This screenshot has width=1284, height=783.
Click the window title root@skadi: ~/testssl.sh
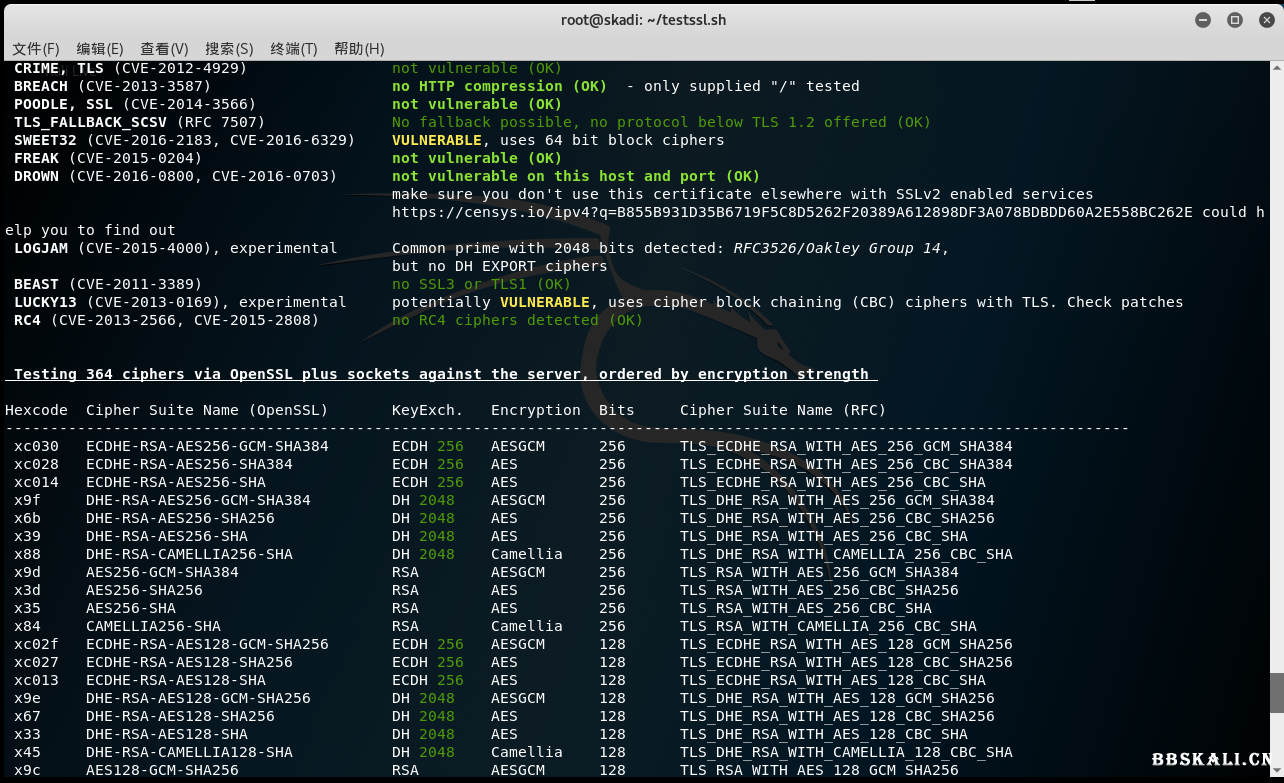[643, 19]
